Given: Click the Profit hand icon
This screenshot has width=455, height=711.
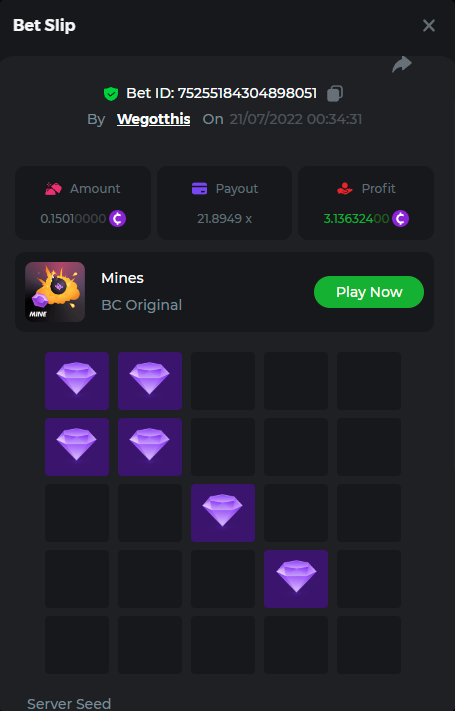Looking at the screenshot, I should [x=345, y=188].
